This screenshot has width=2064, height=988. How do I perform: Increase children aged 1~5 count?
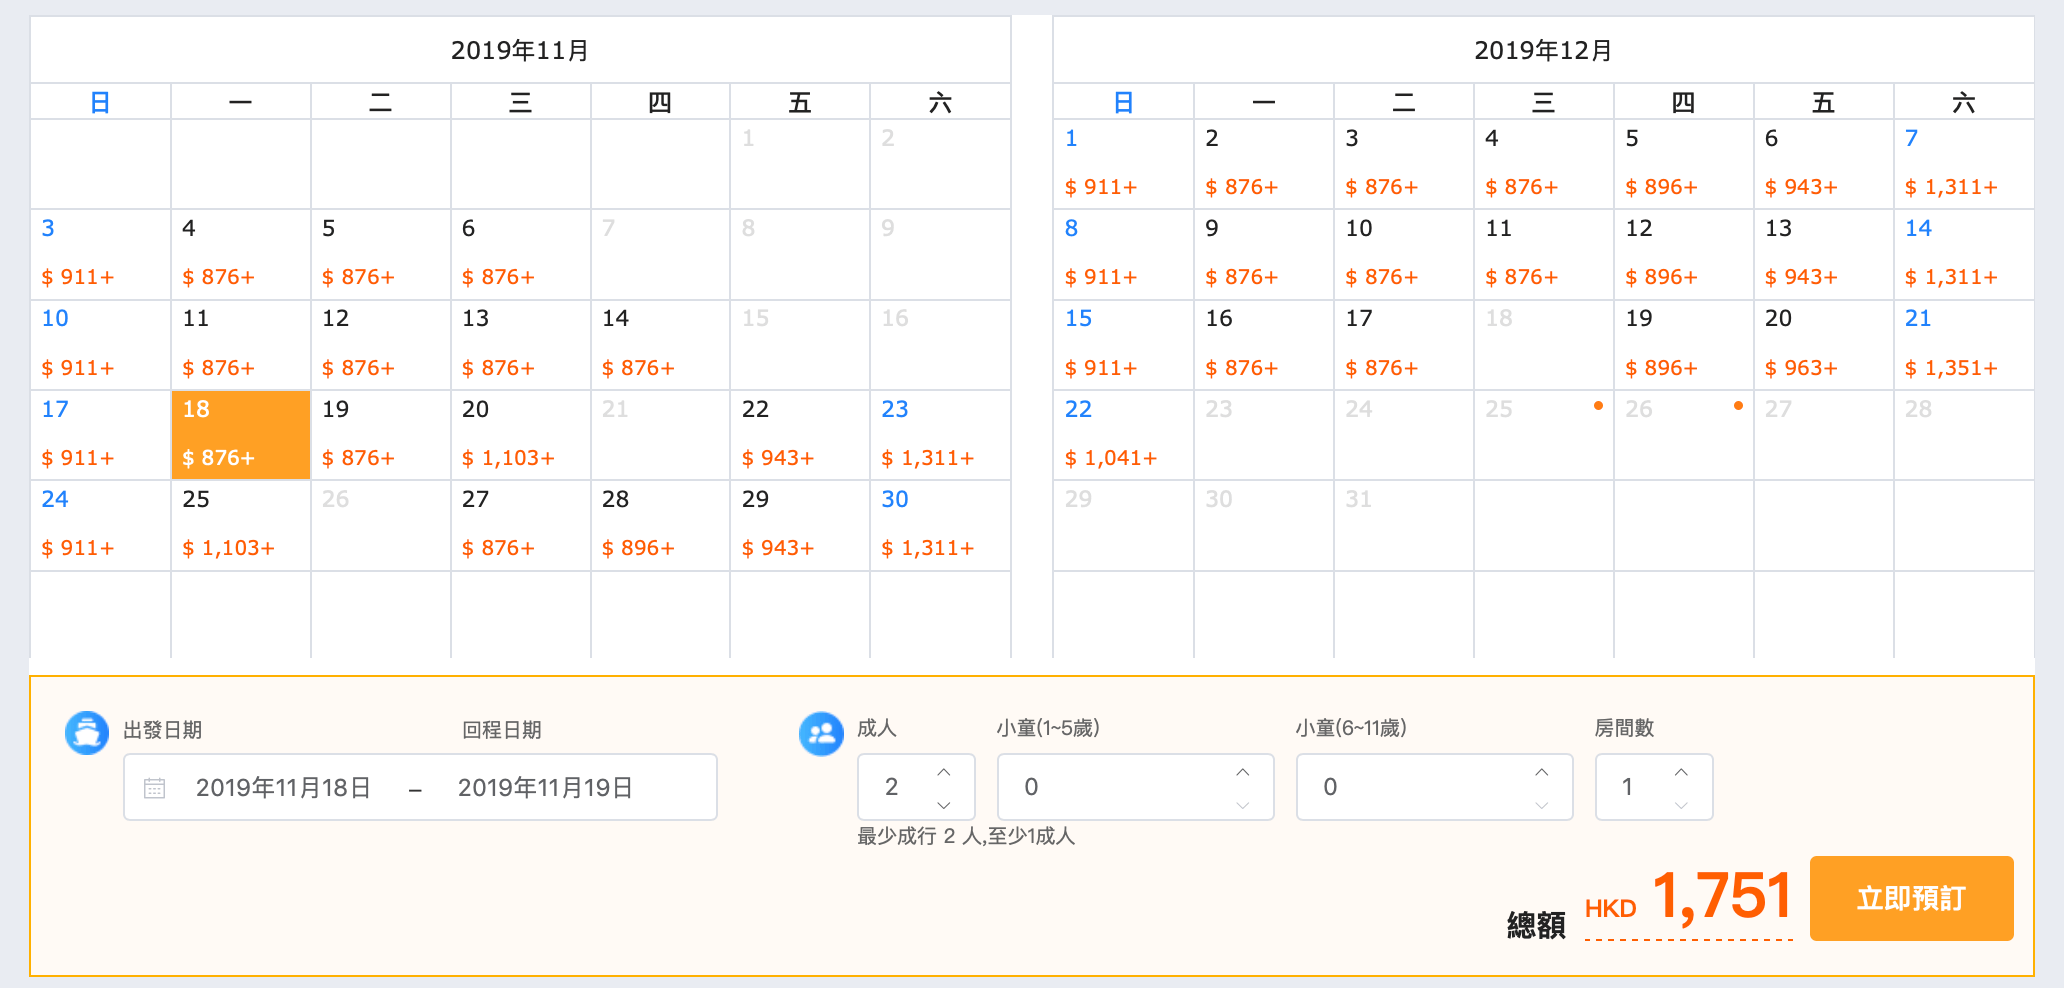[x=1242, y=772]
